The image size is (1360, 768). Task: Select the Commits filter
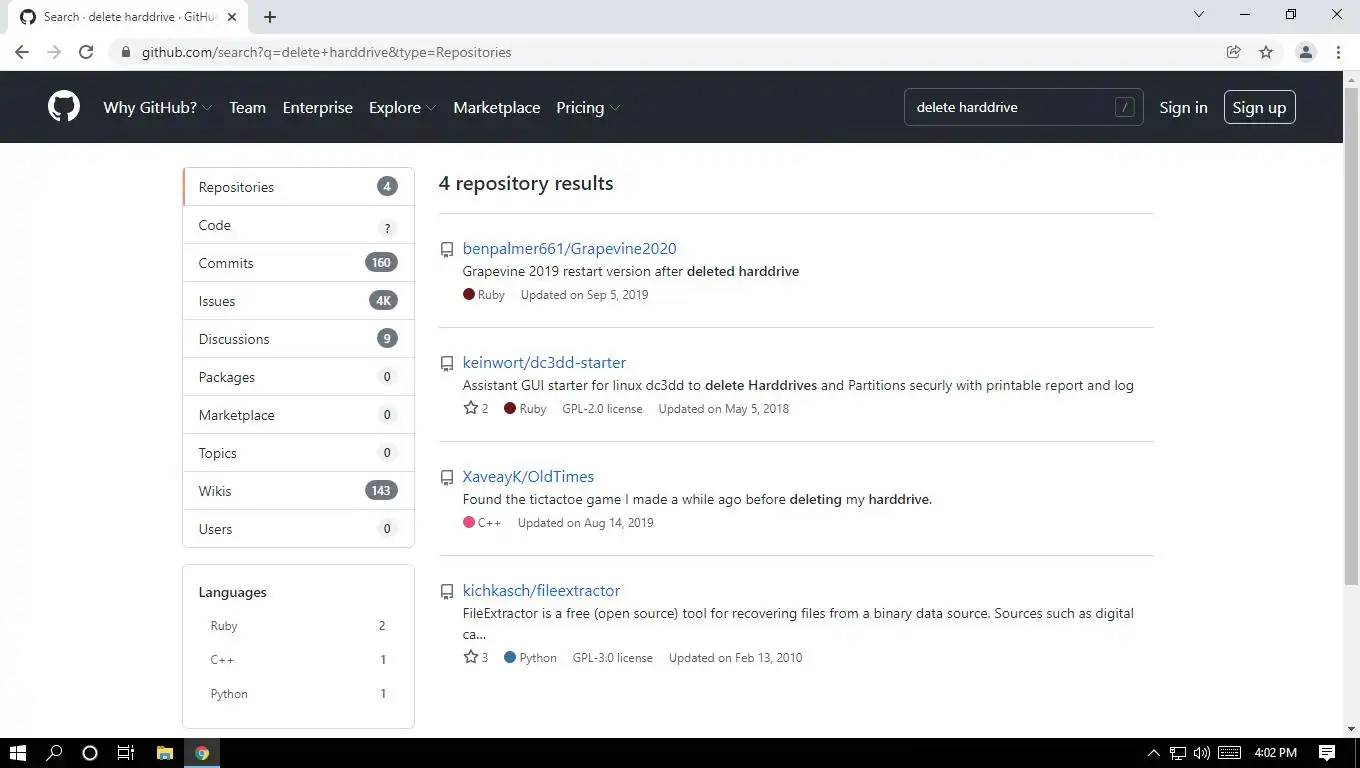pos(298,263)
